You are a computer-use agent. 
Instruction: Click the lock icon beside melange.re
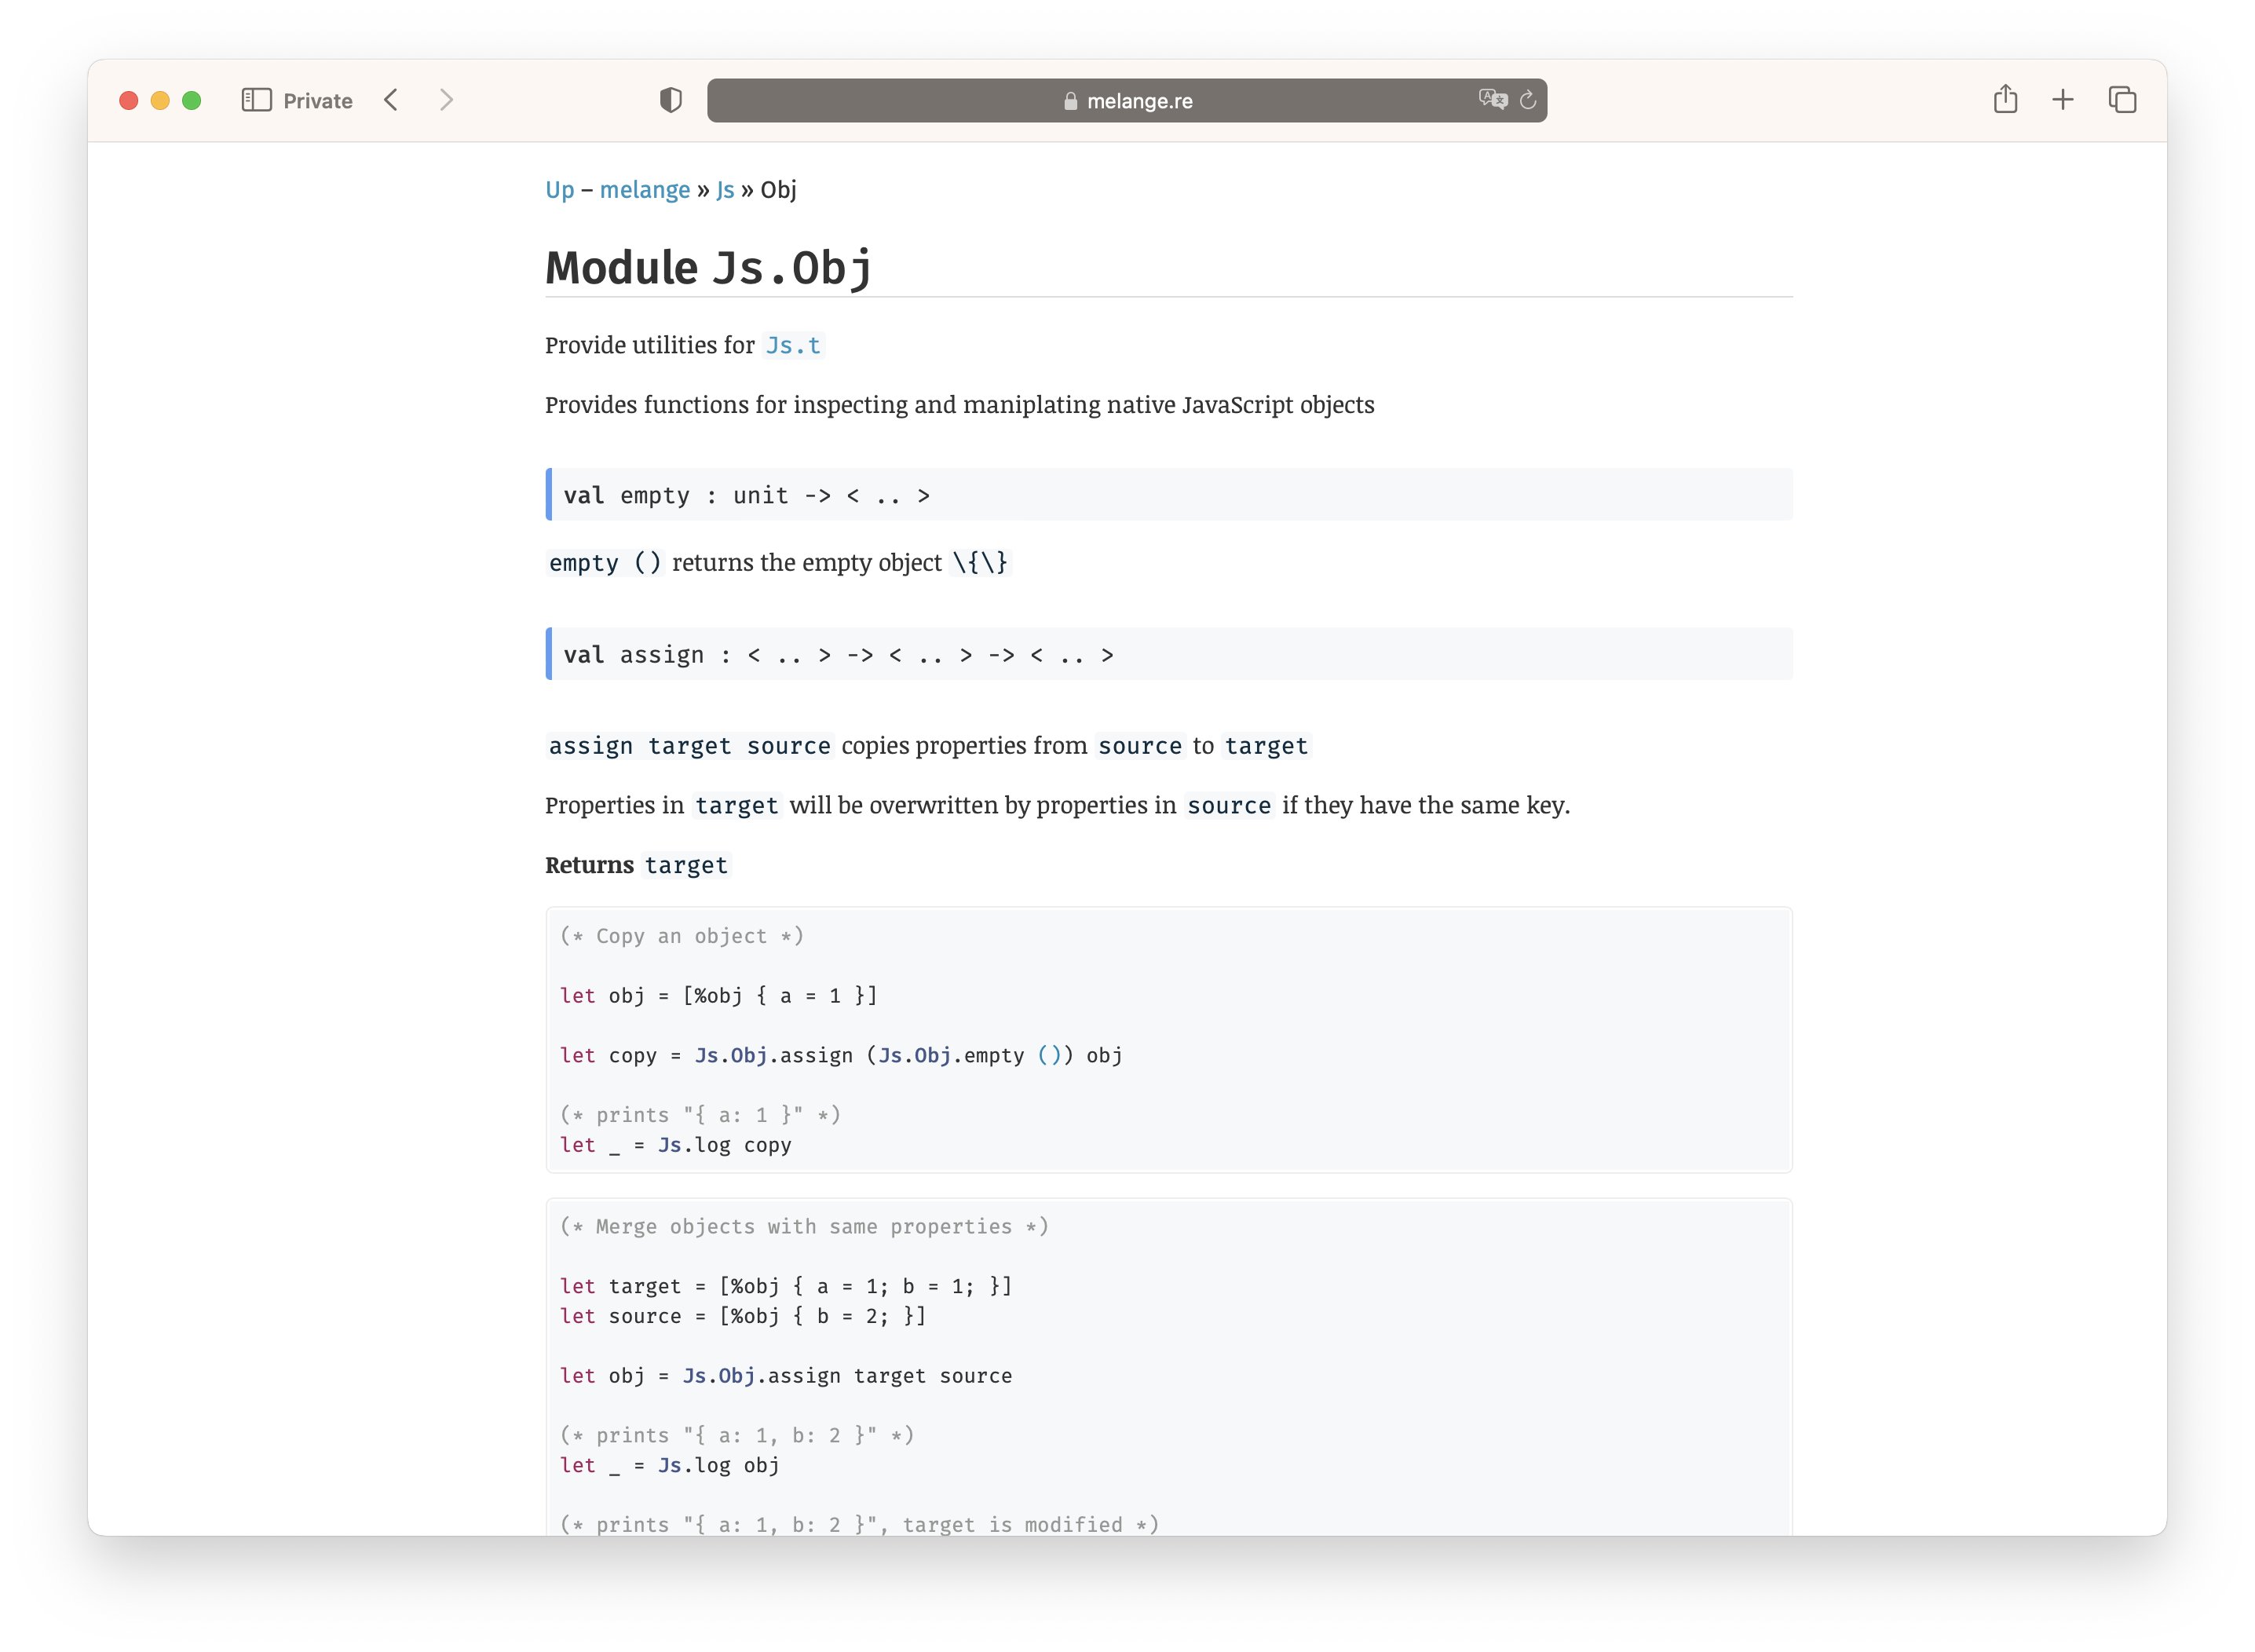(x=1070, y=101)
